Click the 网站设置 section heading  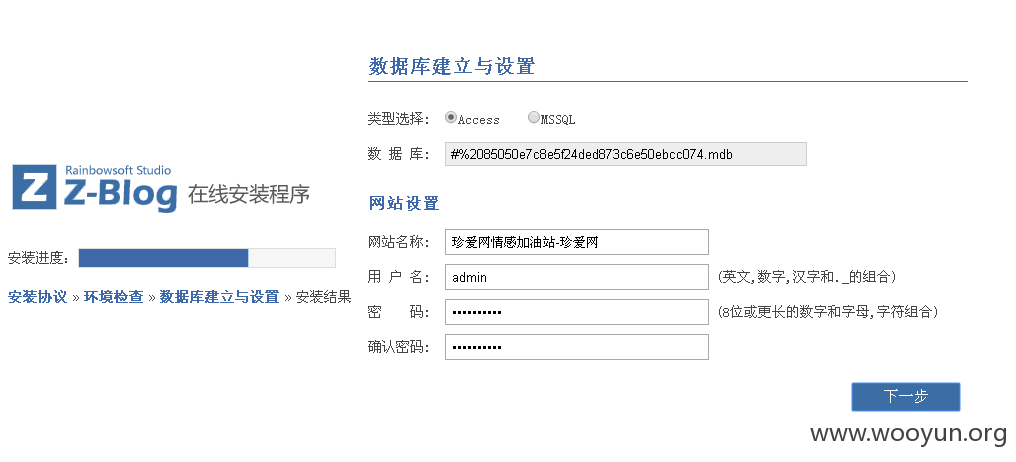tap(404, 203)
